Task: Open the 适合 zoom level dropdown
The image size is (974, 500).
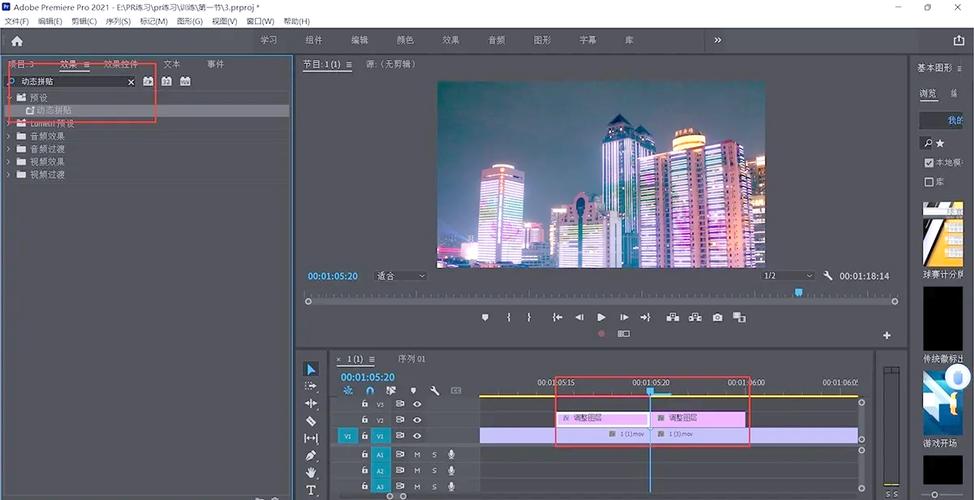Action: [x=401, y=276]
